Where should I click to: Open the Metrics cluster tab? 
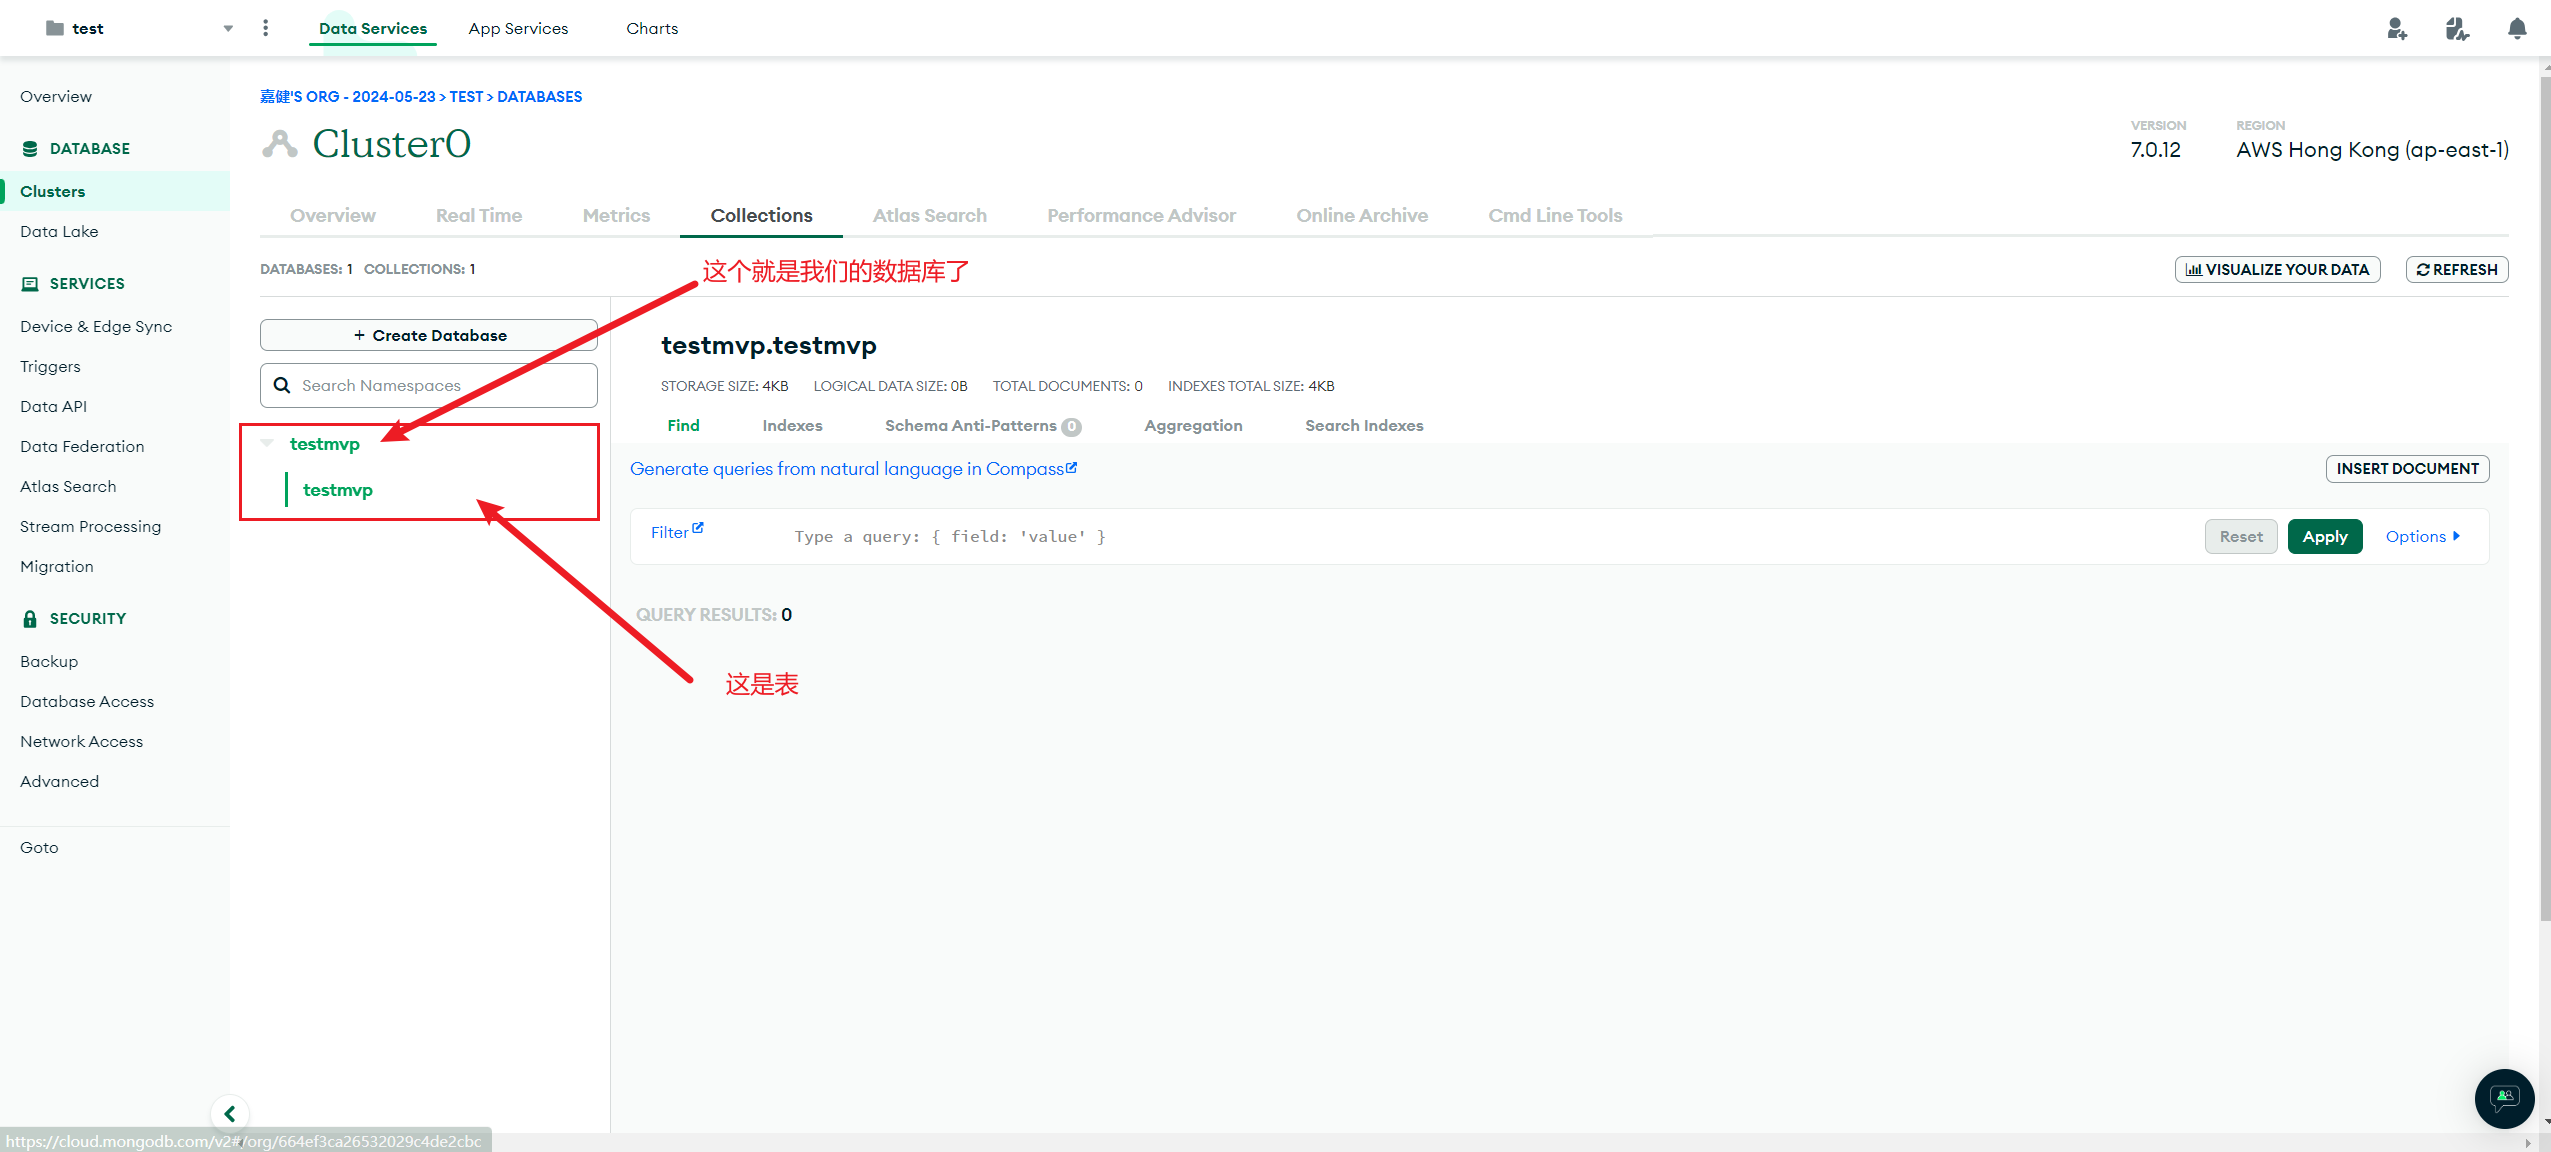616,215
